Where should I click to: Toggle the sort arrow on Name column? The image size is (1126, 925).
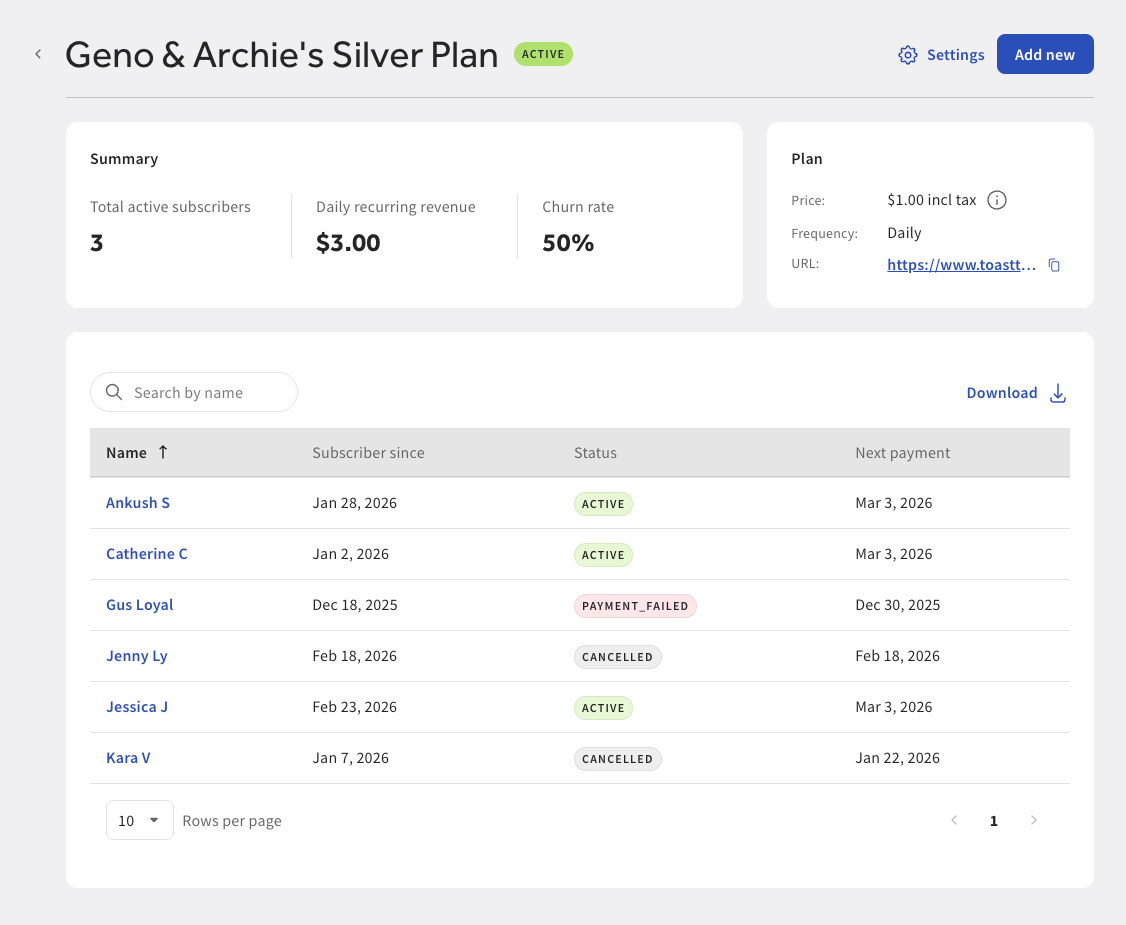click(165, 452)
